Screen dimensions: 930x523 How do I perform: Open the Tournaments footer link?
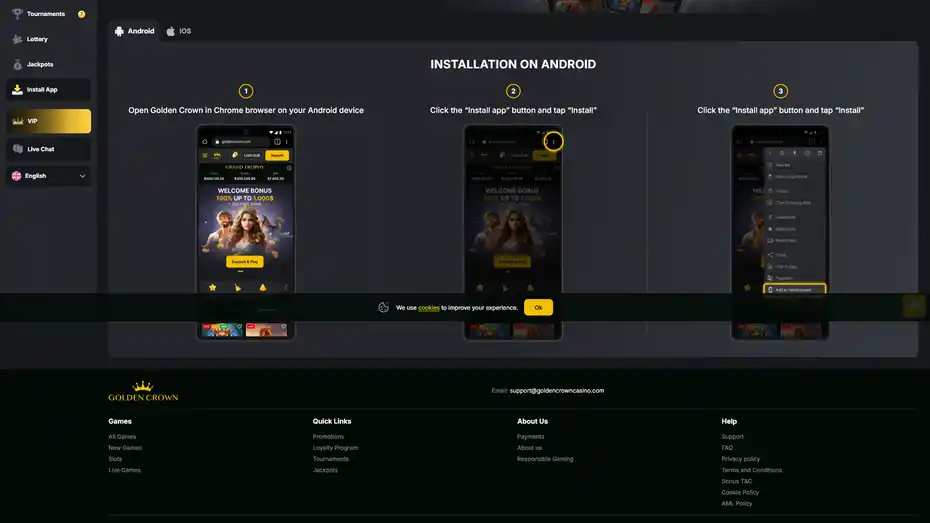coord(331,459)
